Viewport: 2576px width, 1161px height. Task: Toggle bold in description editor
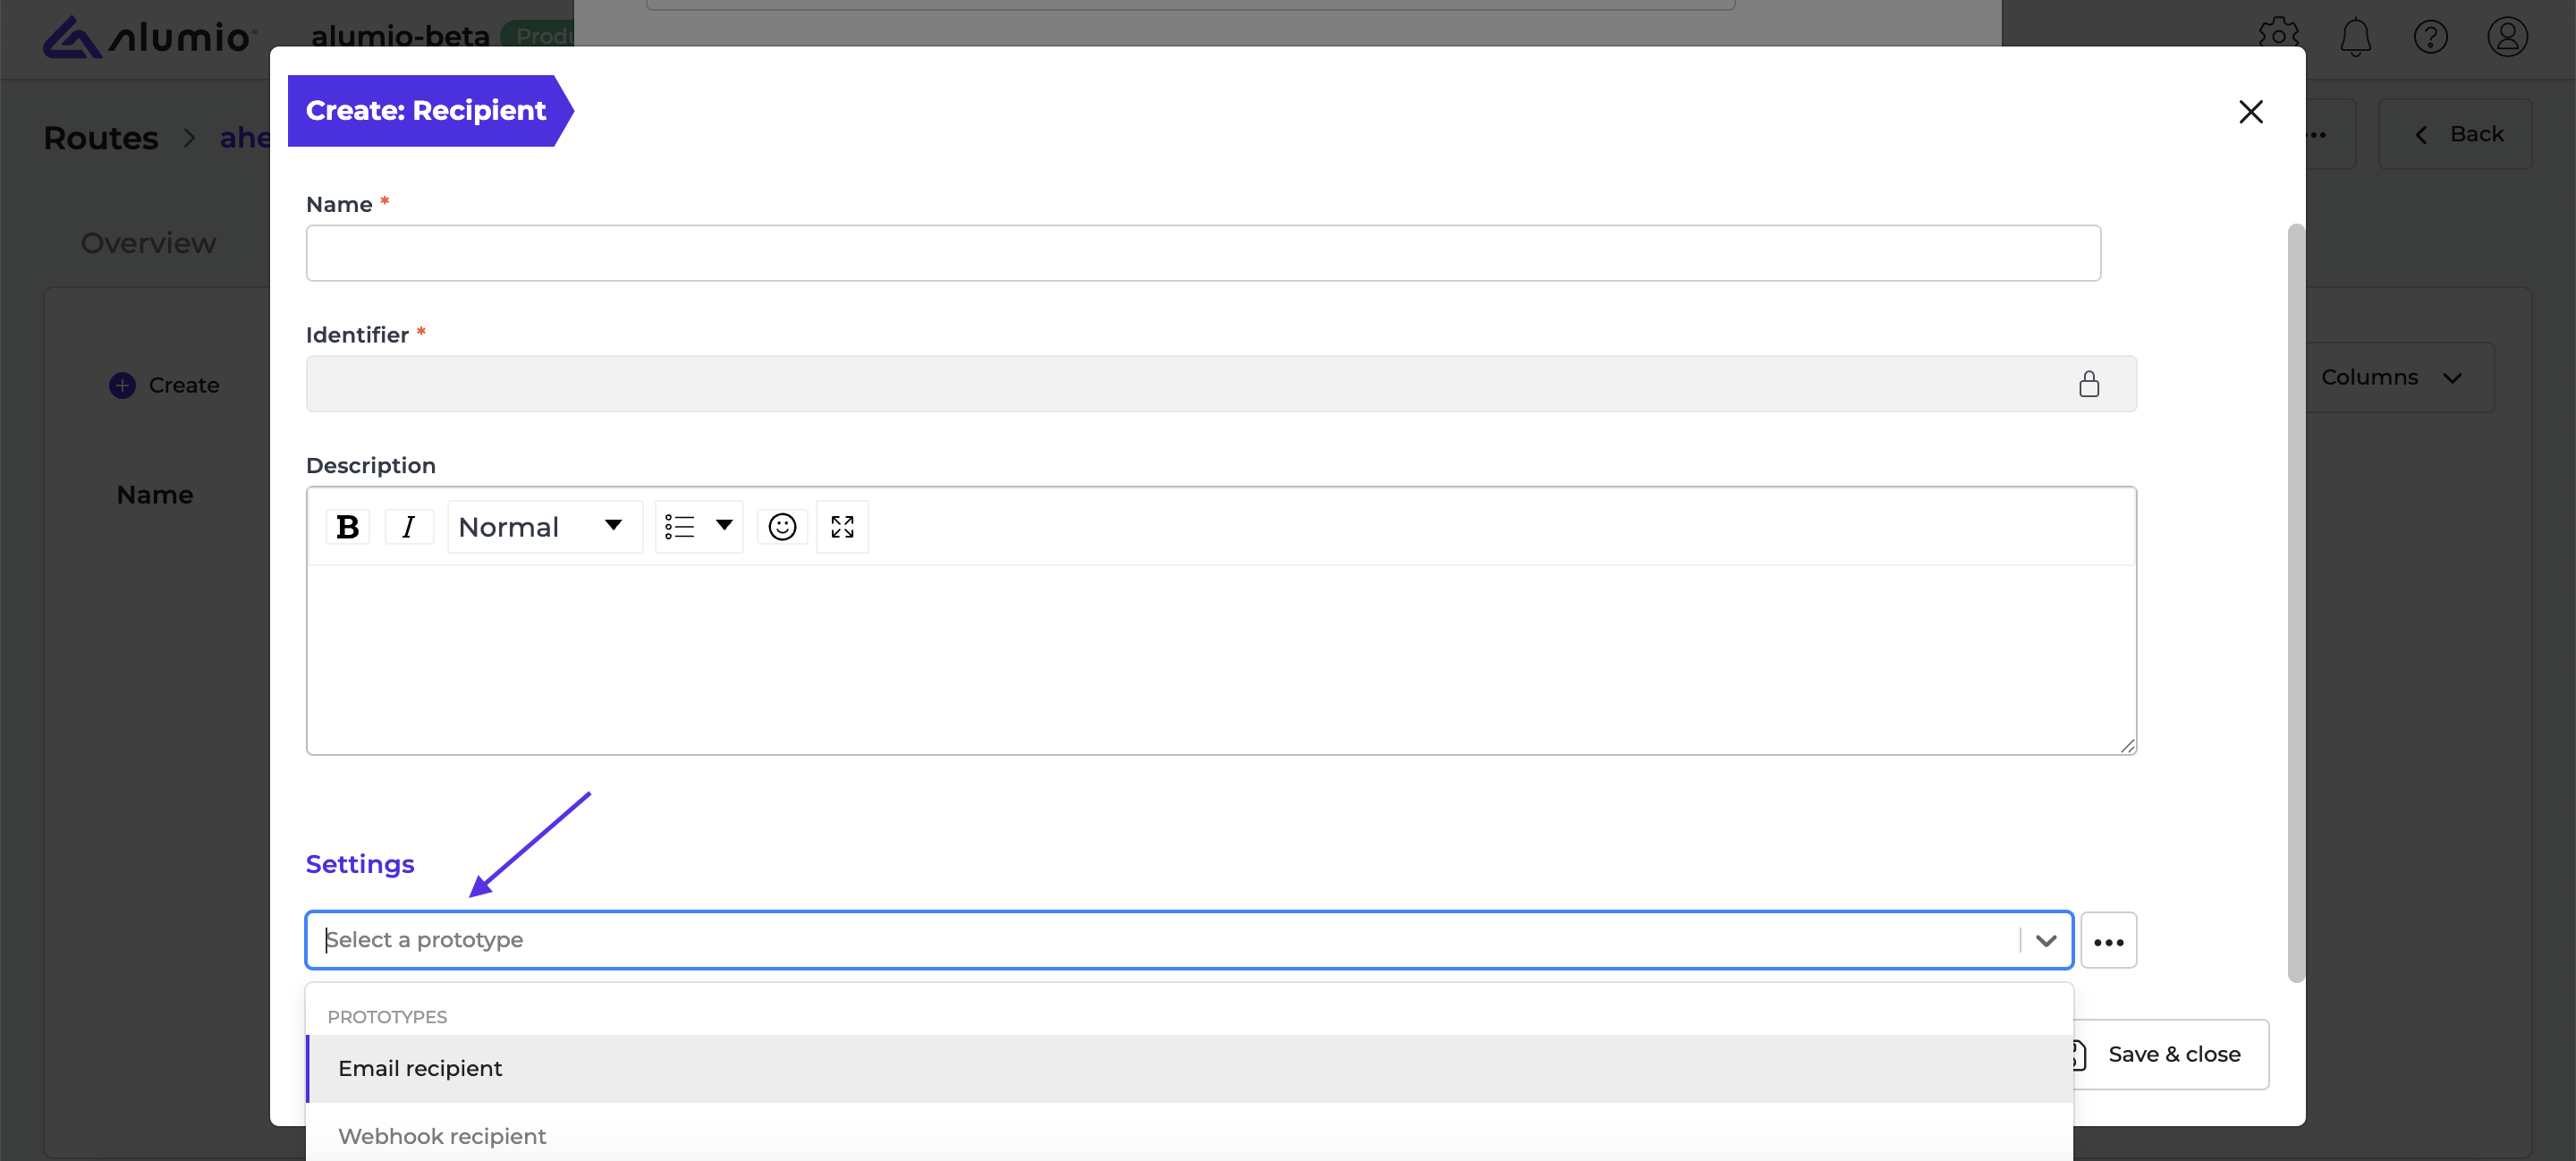tap(347, 527)
